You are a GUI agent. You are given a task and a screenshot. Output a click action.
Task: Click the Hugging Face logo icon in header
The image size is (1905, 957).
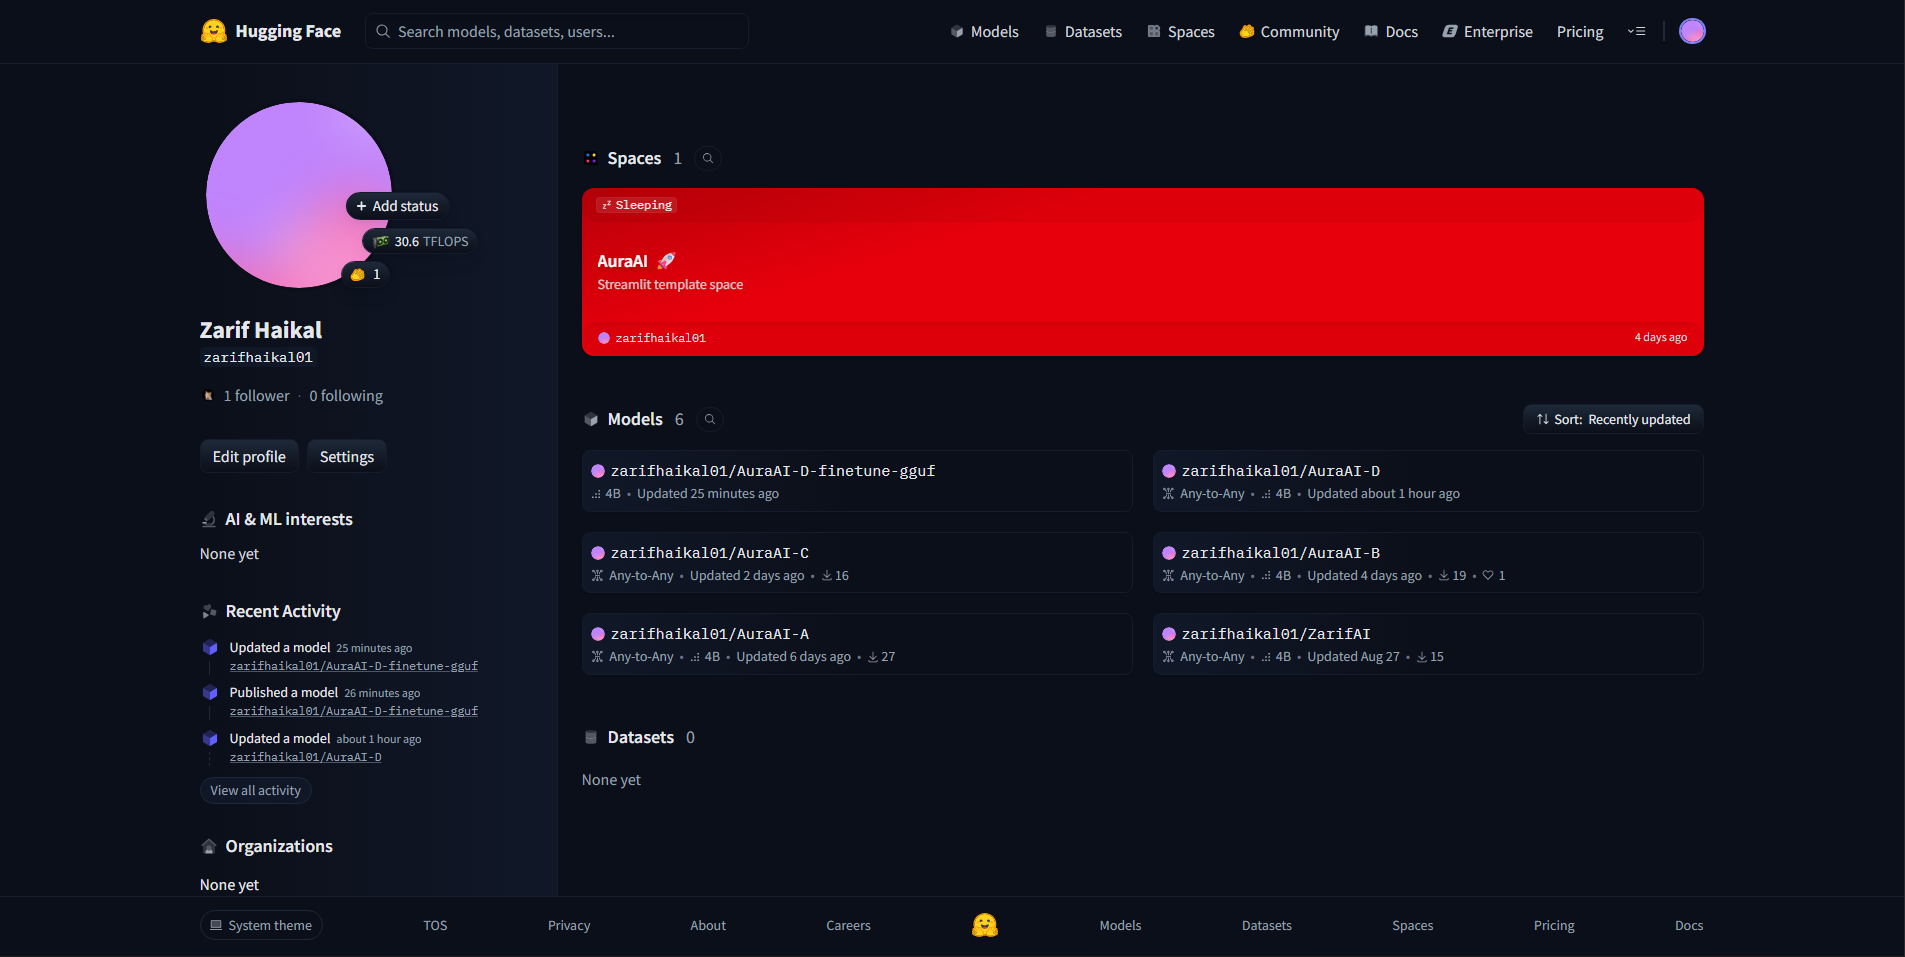click(213, 31)
